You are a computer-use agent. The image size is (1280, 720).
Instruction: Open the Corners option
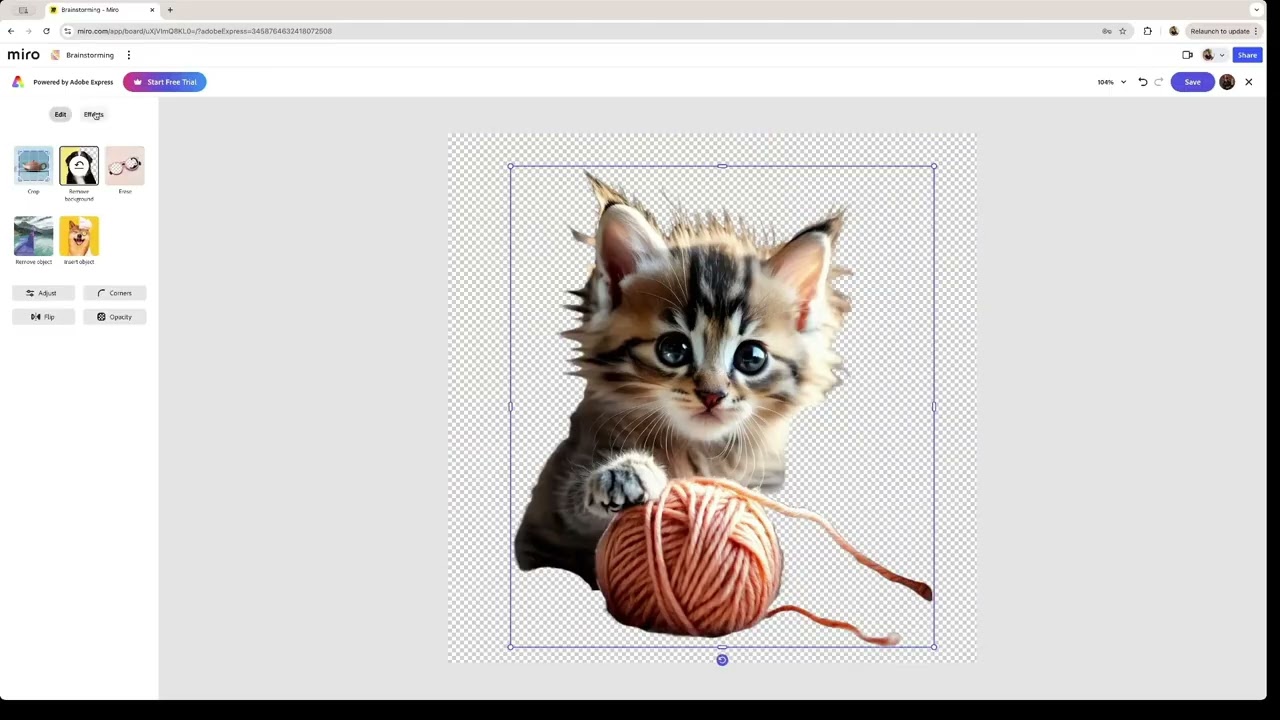tap(115, 293)
